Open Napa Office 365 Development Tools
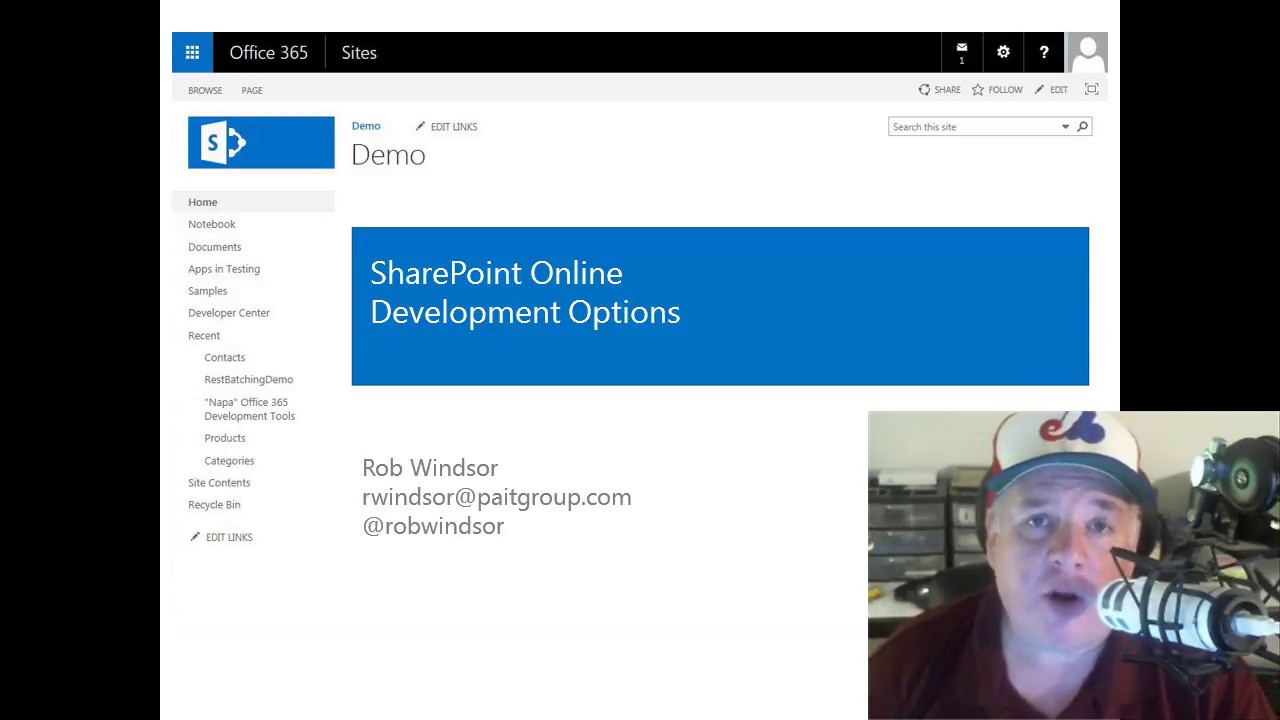 [x=250, y=409]
